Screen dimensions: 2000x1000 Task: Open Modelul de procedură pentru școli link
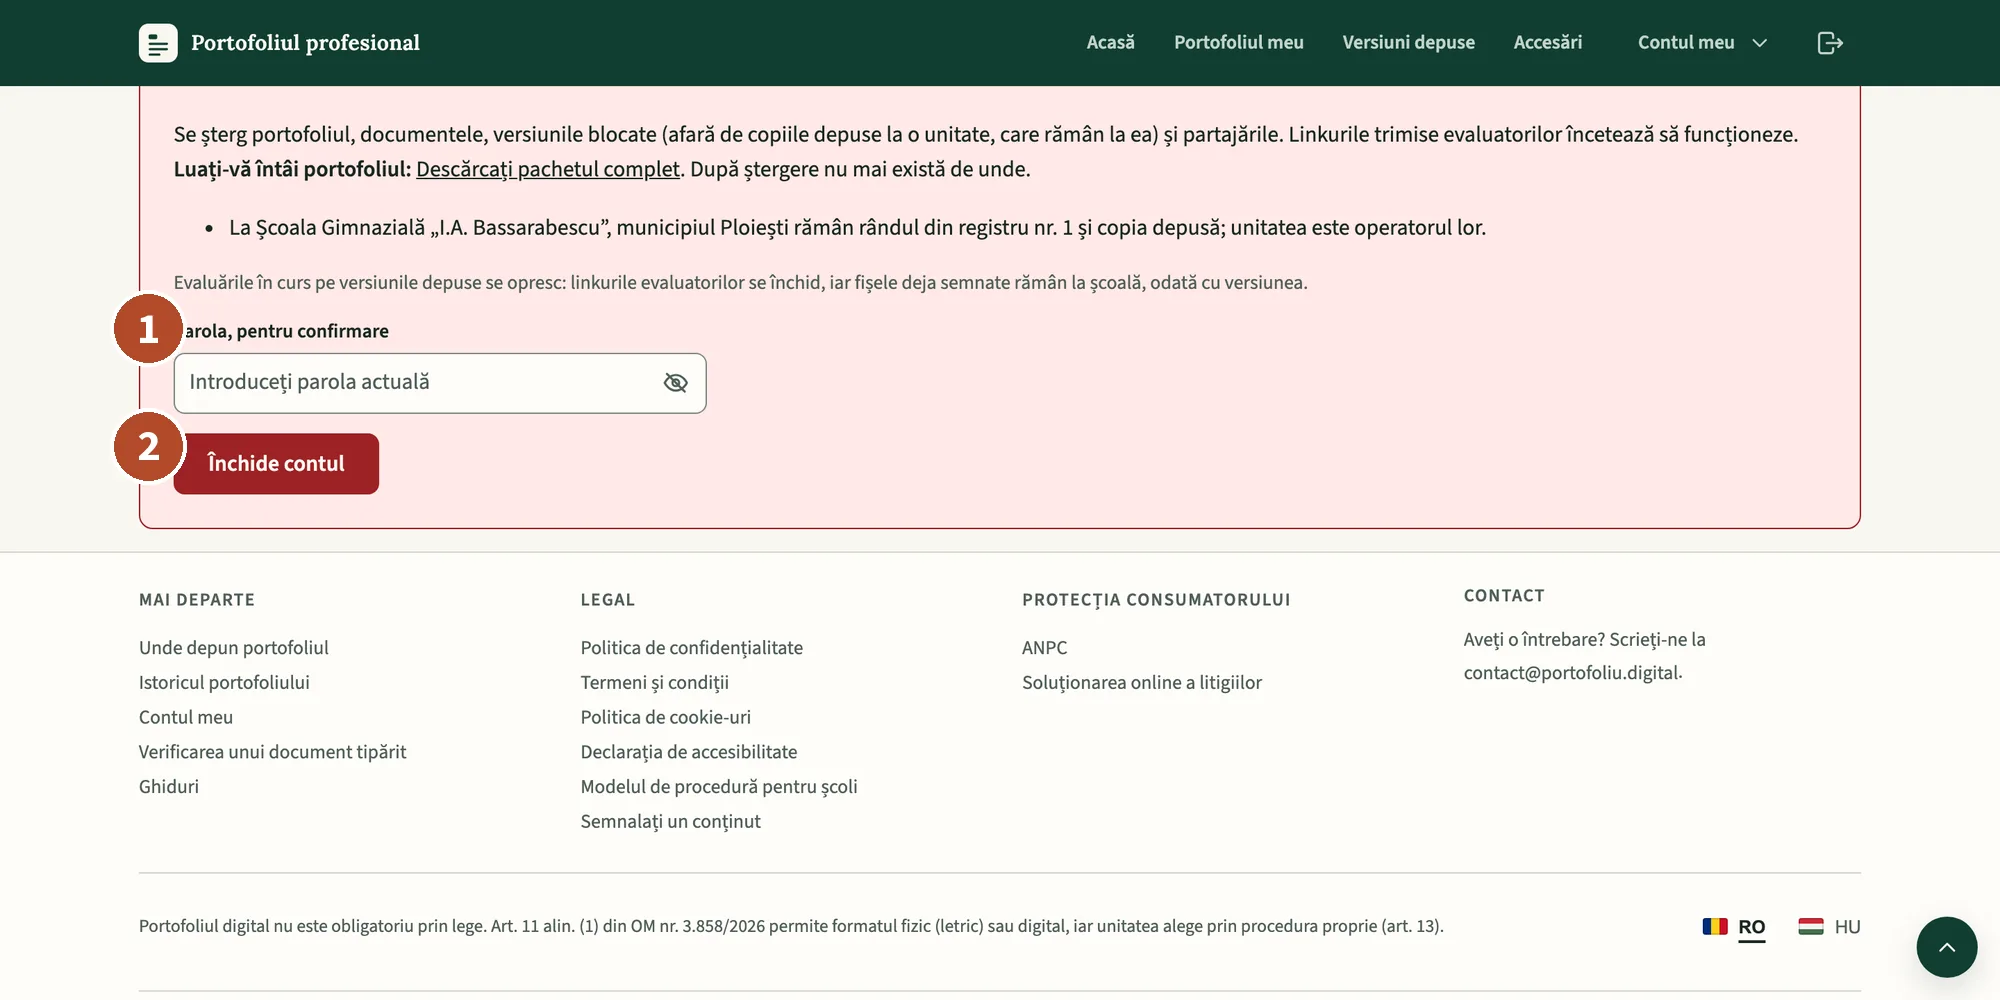tap(719, 787)
